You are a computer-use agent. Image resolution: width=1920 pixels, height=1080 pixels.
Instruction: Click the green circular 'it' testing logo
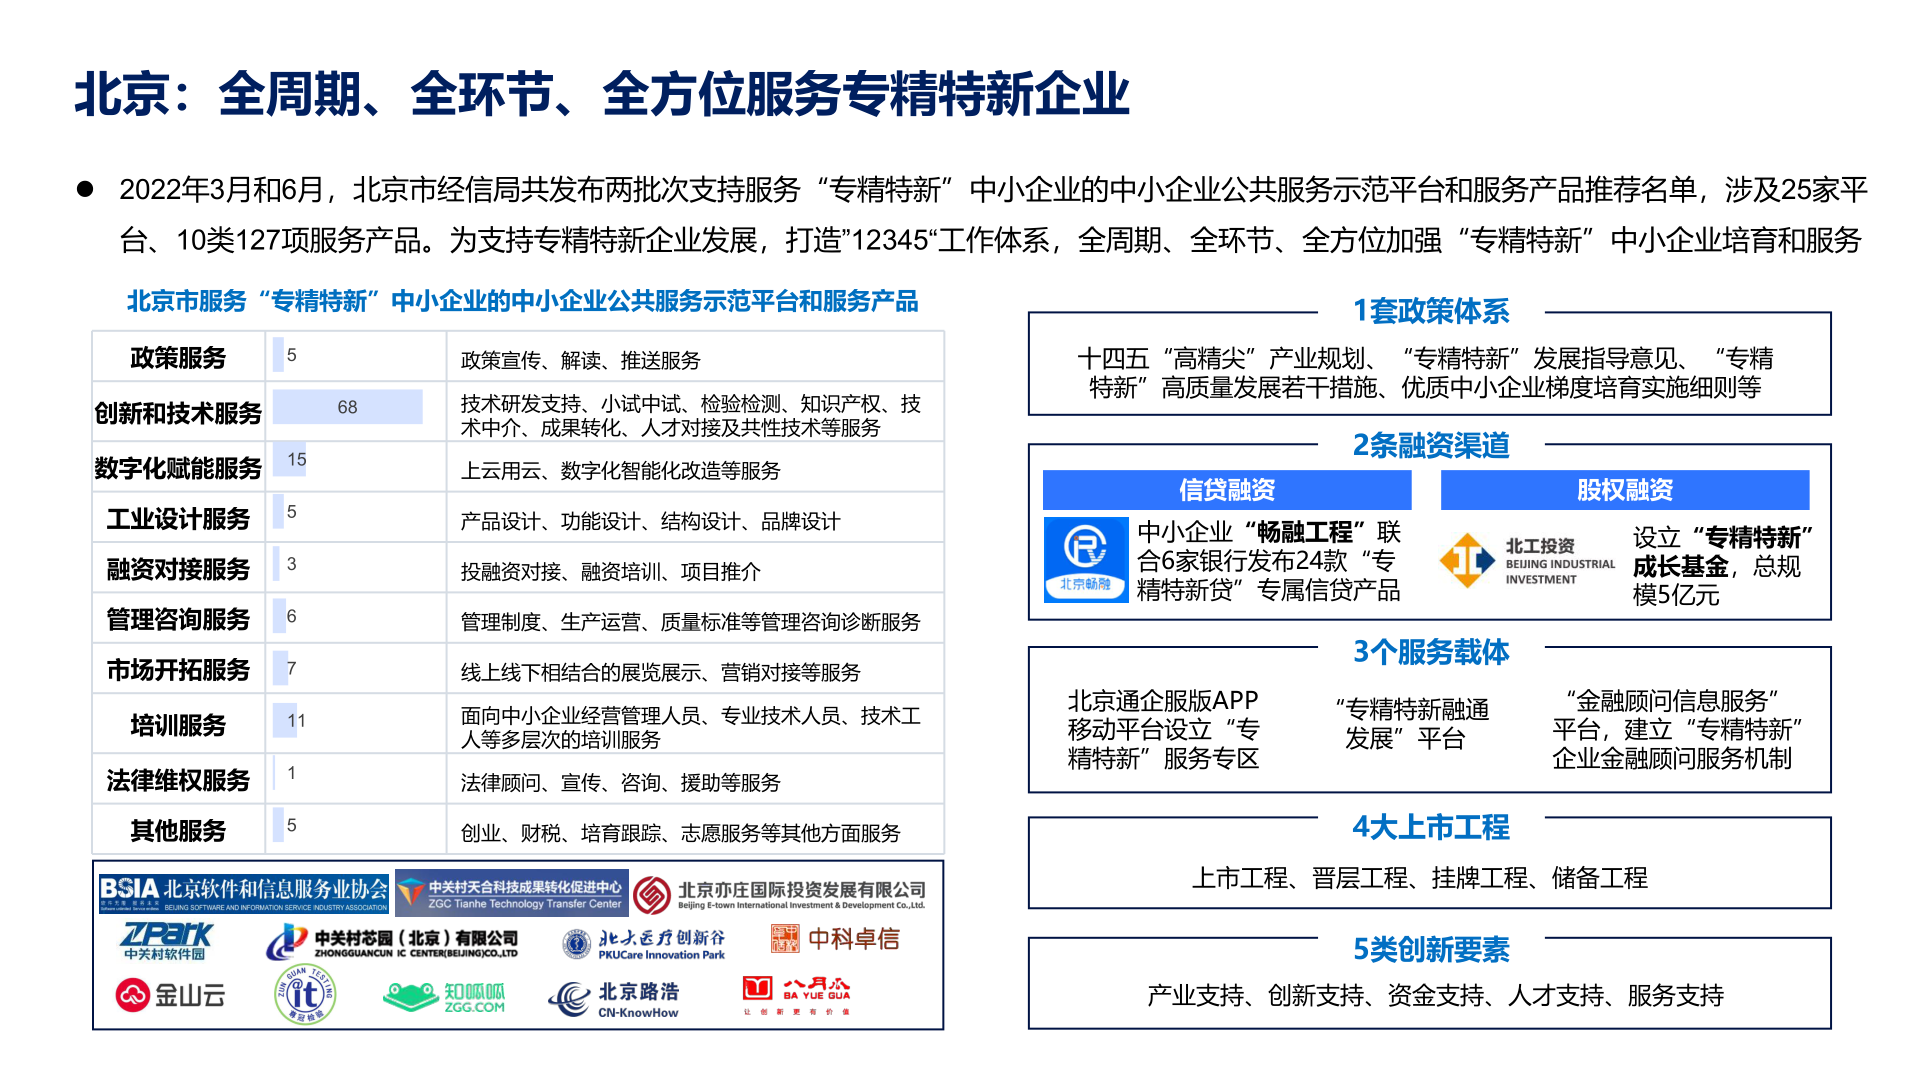[305, 994]
